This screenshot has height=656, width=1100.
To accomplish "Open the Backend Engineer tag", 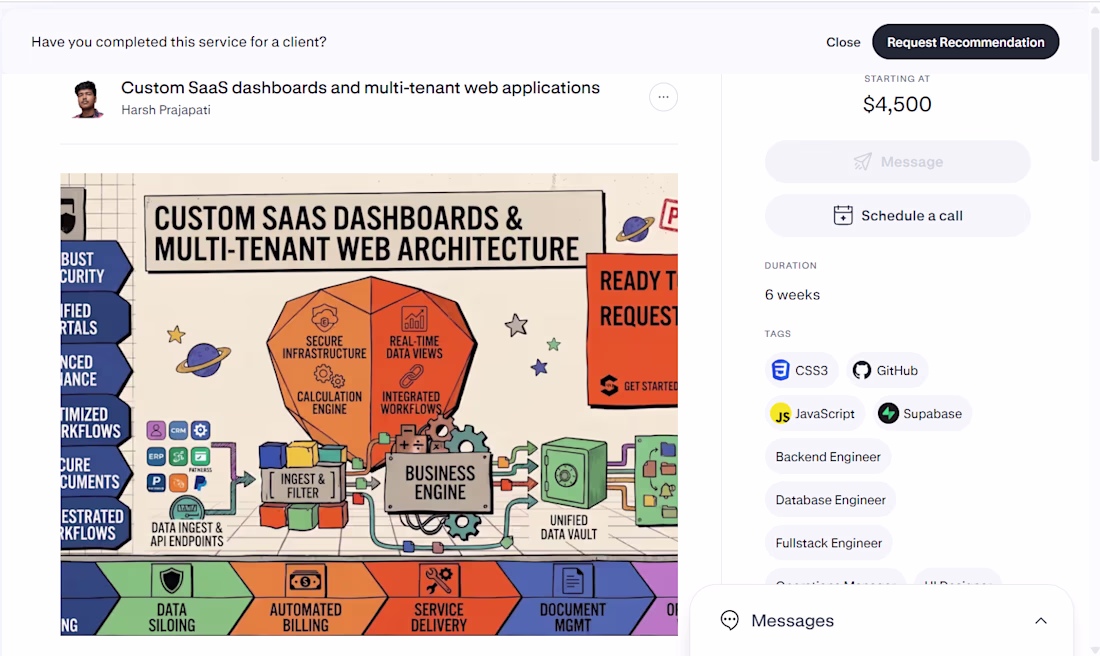I will [828, 457].
